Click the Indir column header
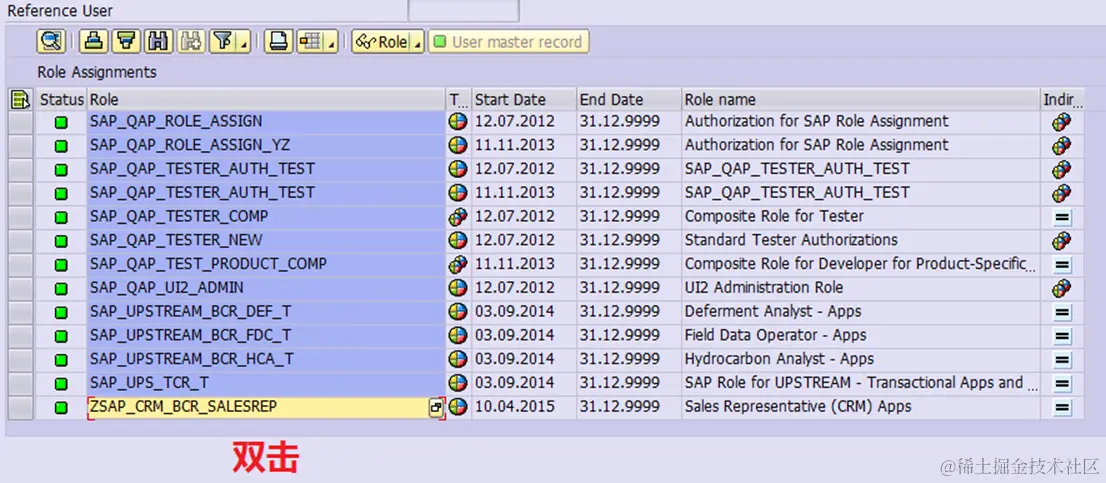Screen dimensions: 1106x483 click(x=1062, y=99)
